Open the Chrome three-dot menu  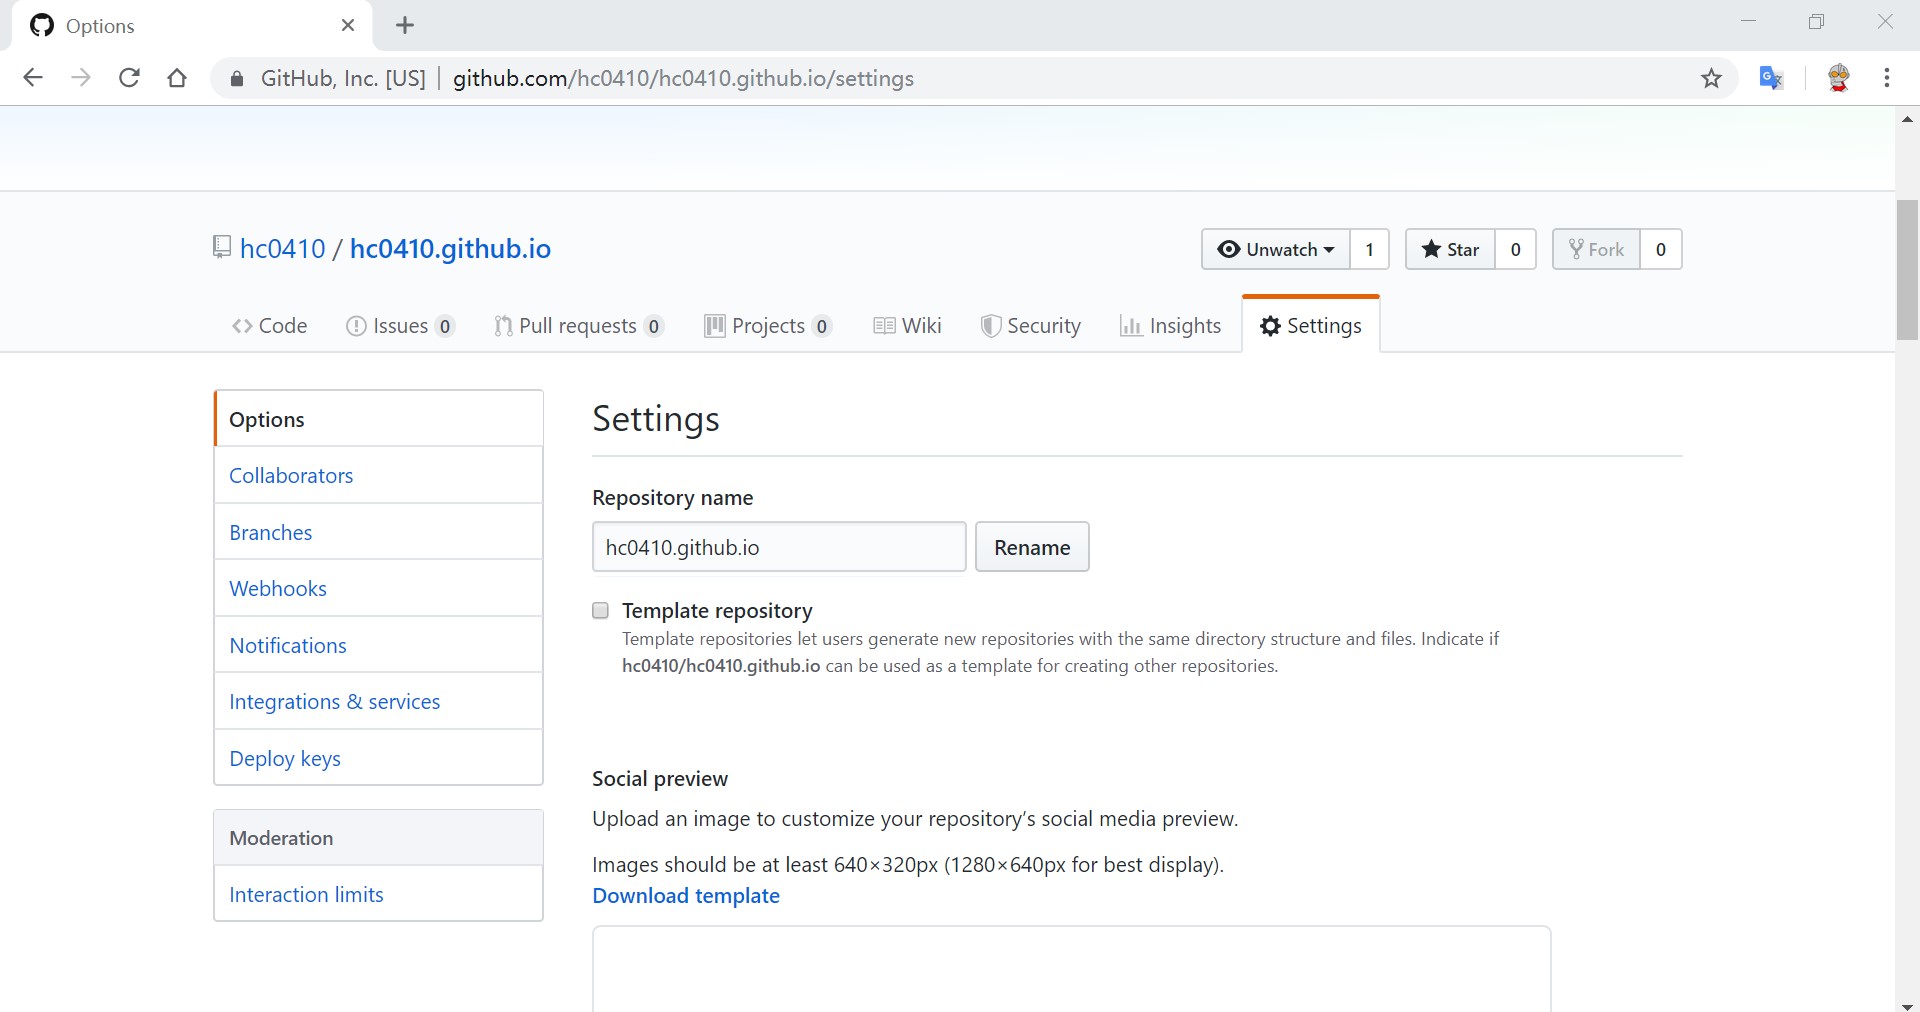point(1886,78)
